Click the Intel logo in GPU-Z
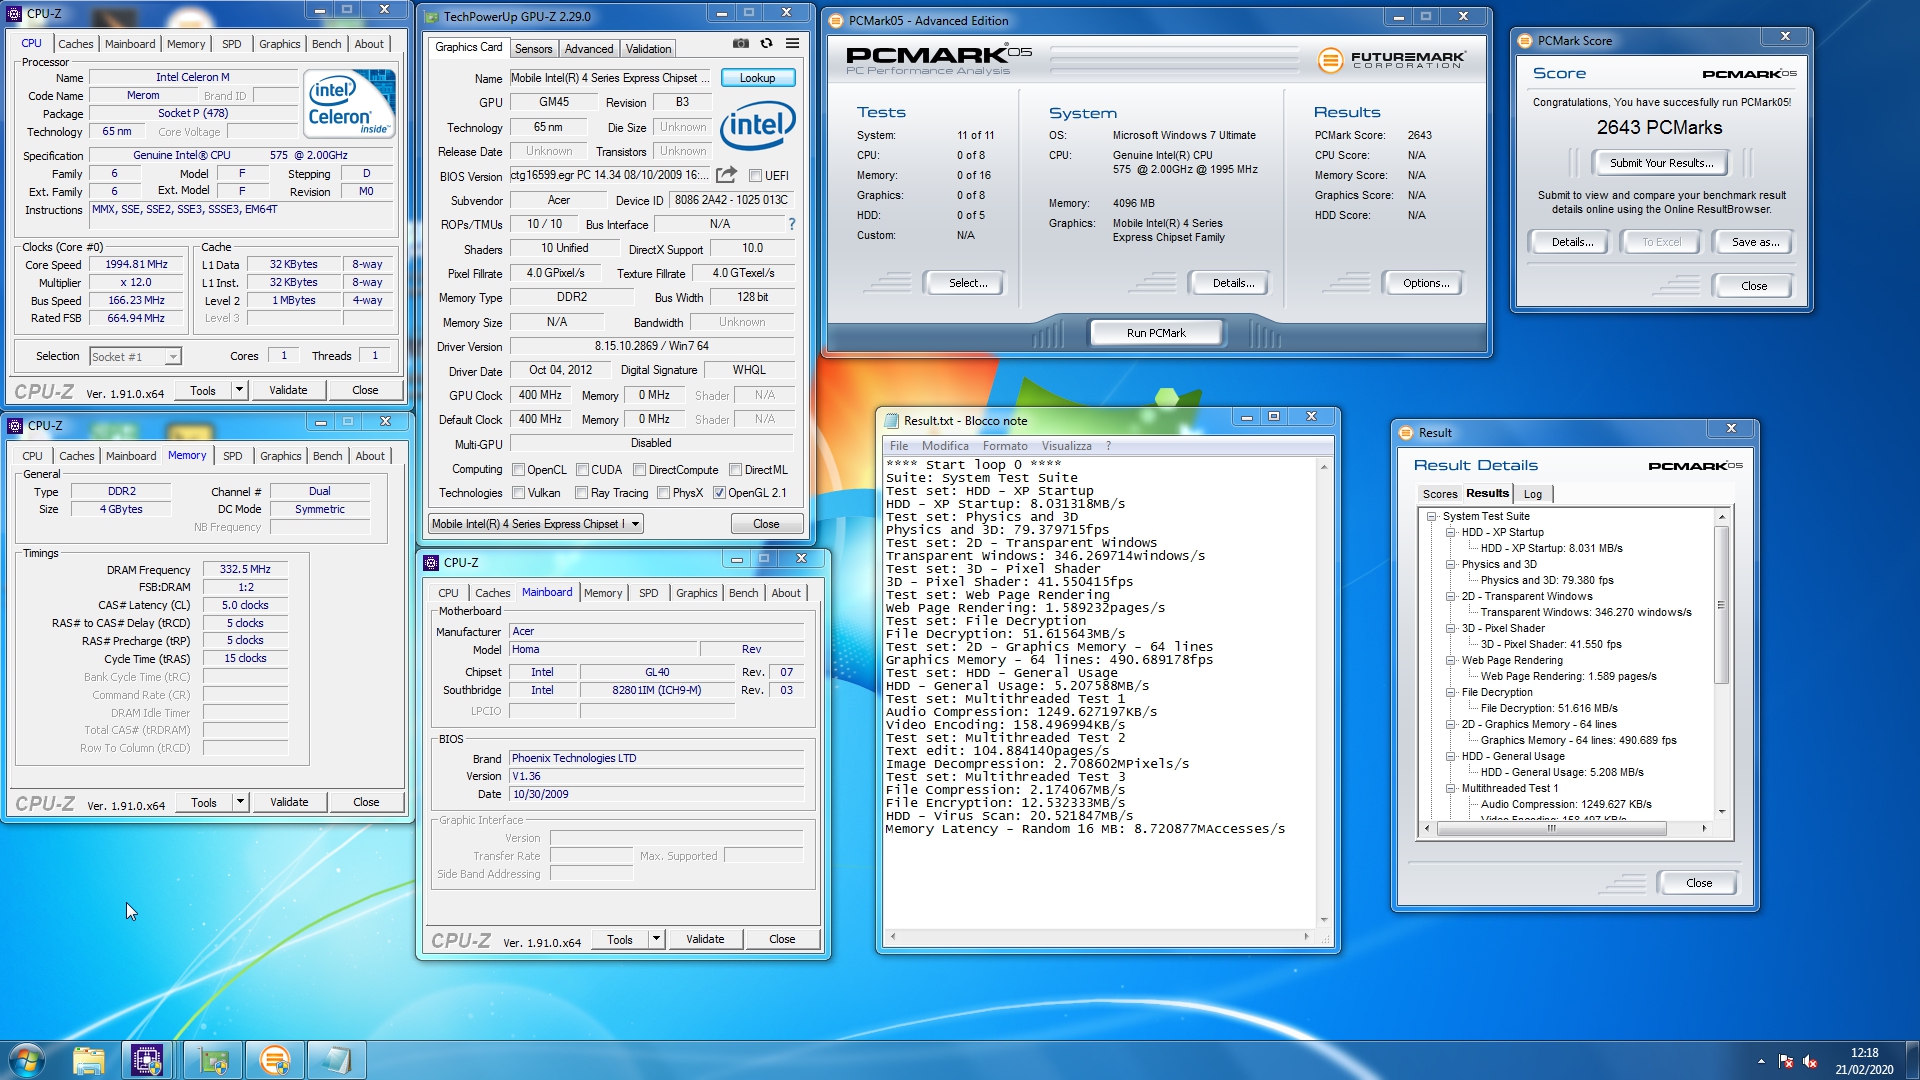The image size is (1920, 1080). pos(758,125)
